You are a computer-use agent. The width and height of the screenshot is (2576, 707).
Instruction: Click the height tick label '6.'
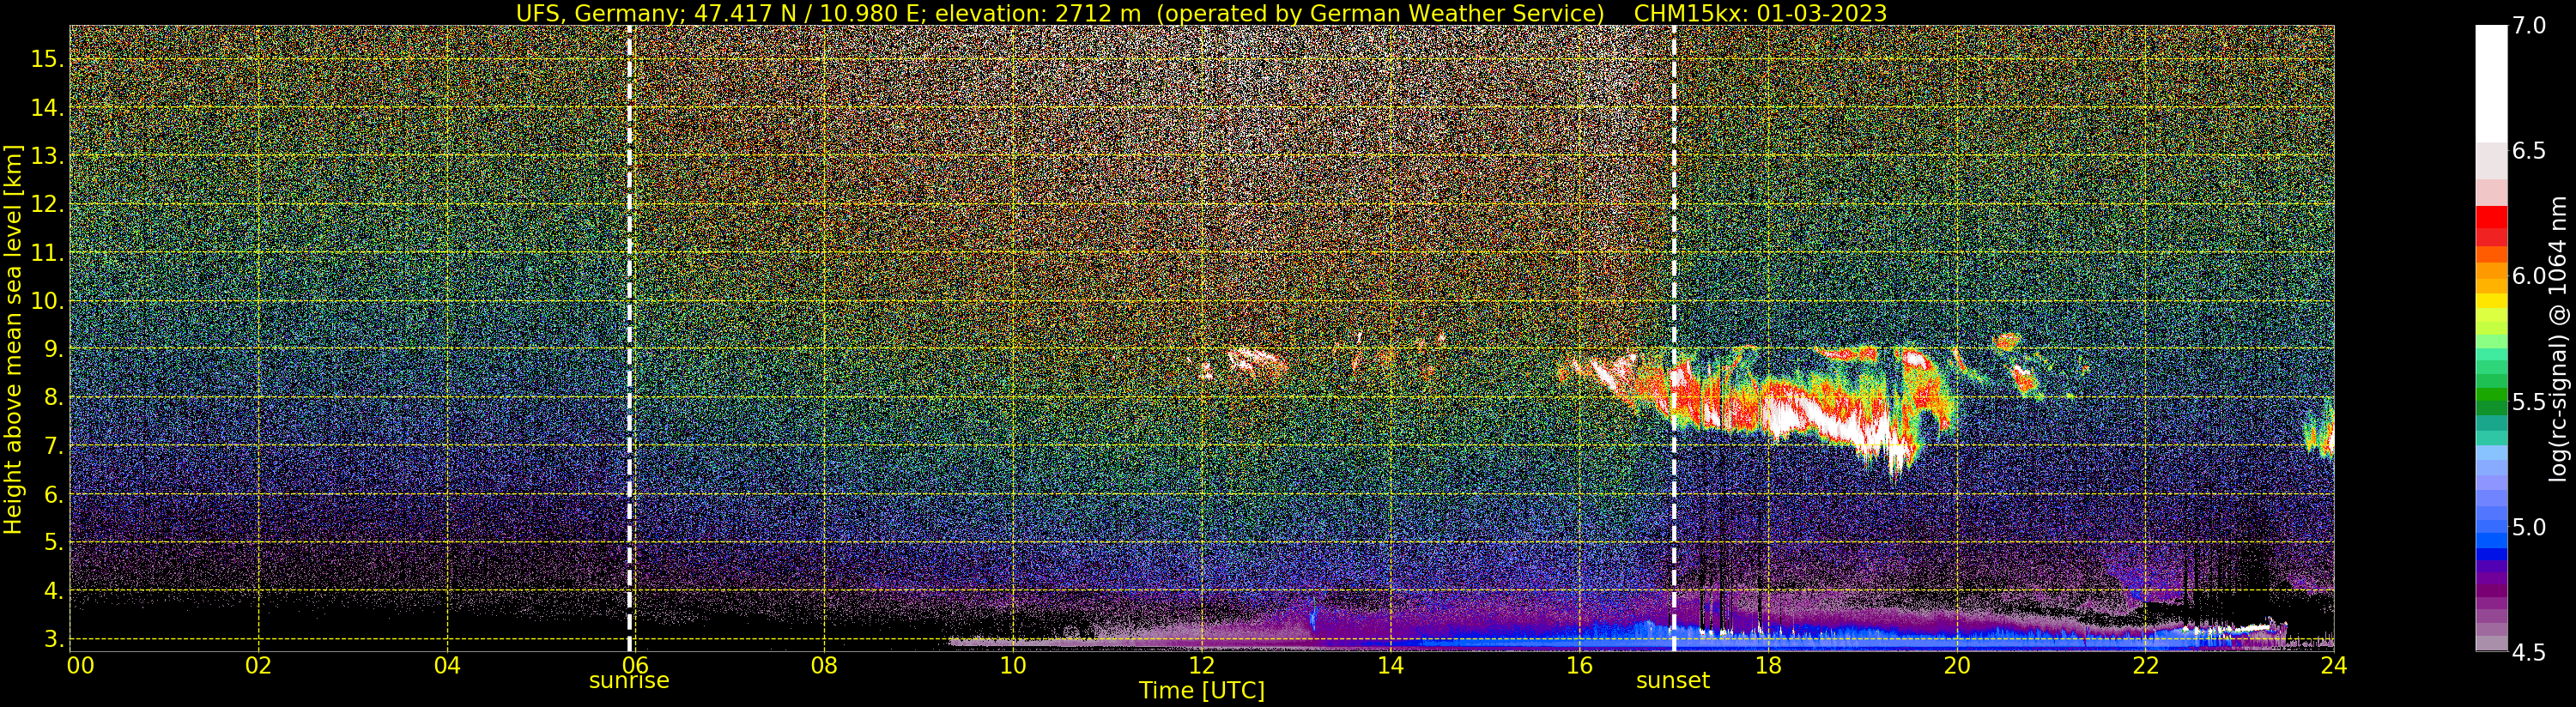pyautogui.click(x=53, y=494)
